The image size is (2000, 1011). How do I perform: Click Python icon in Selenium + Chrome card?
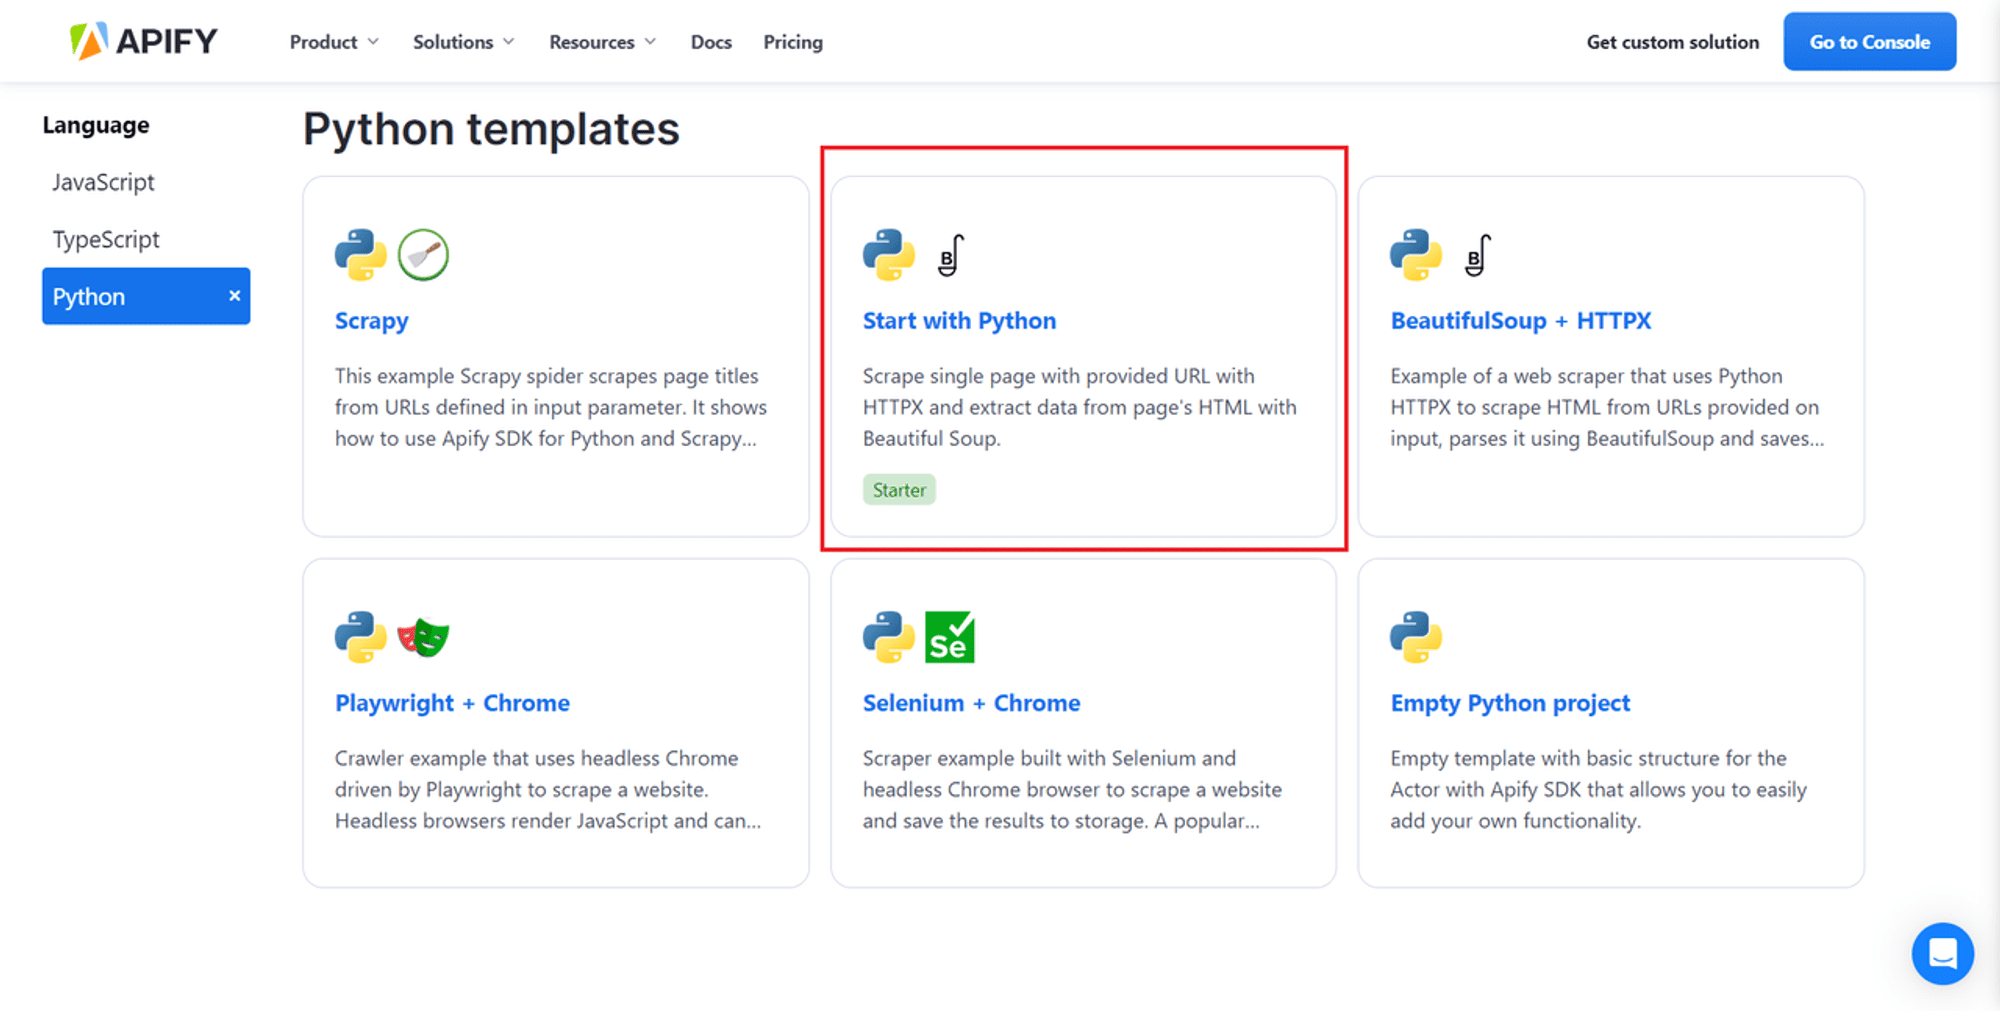888,637
